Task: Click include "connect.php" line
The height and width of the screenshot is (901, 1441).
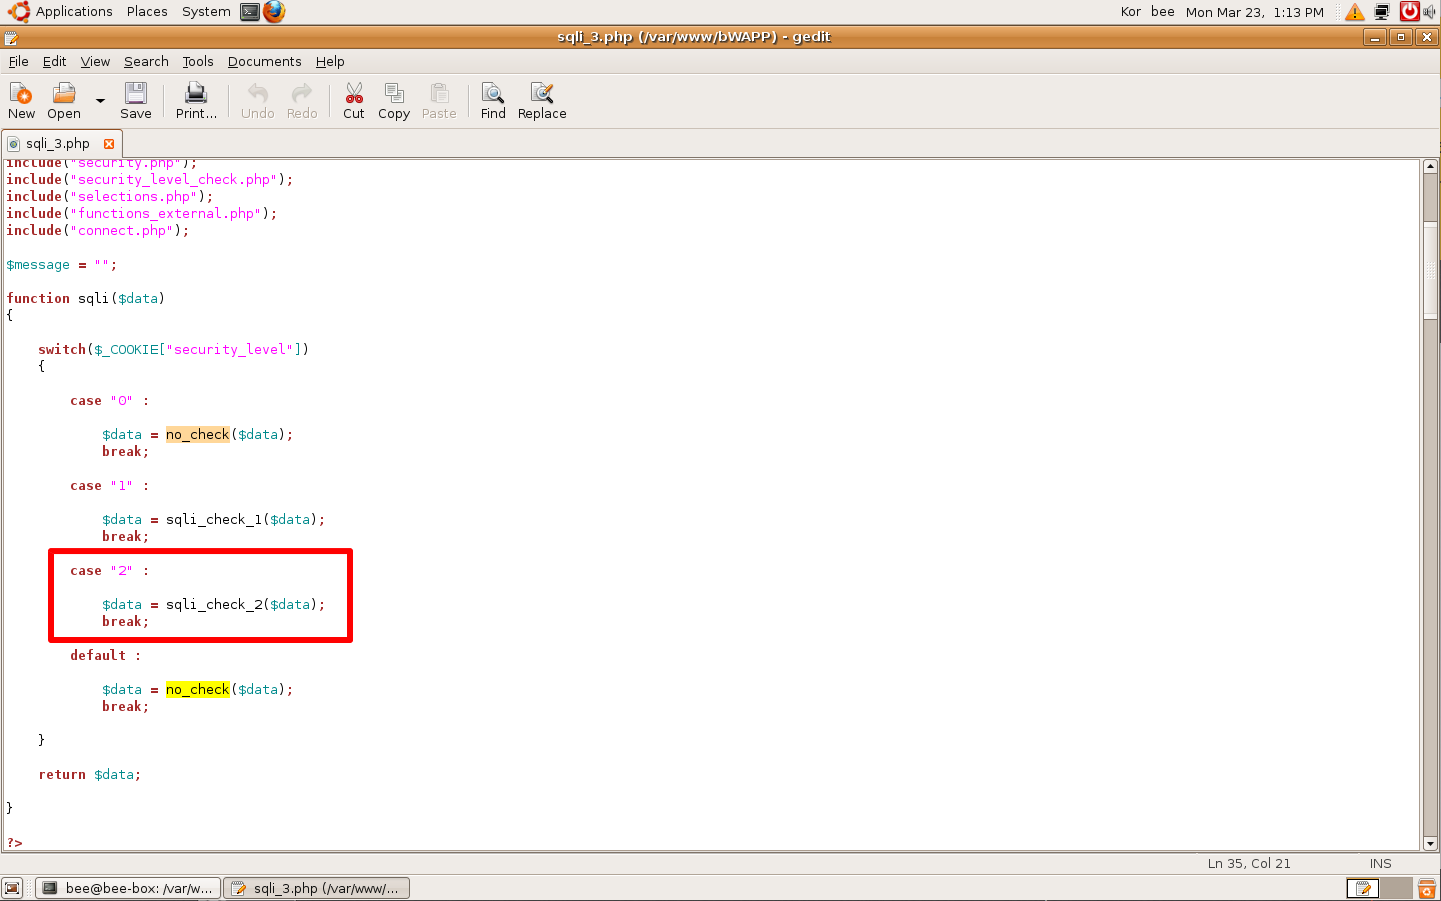Action: (98, 230)
